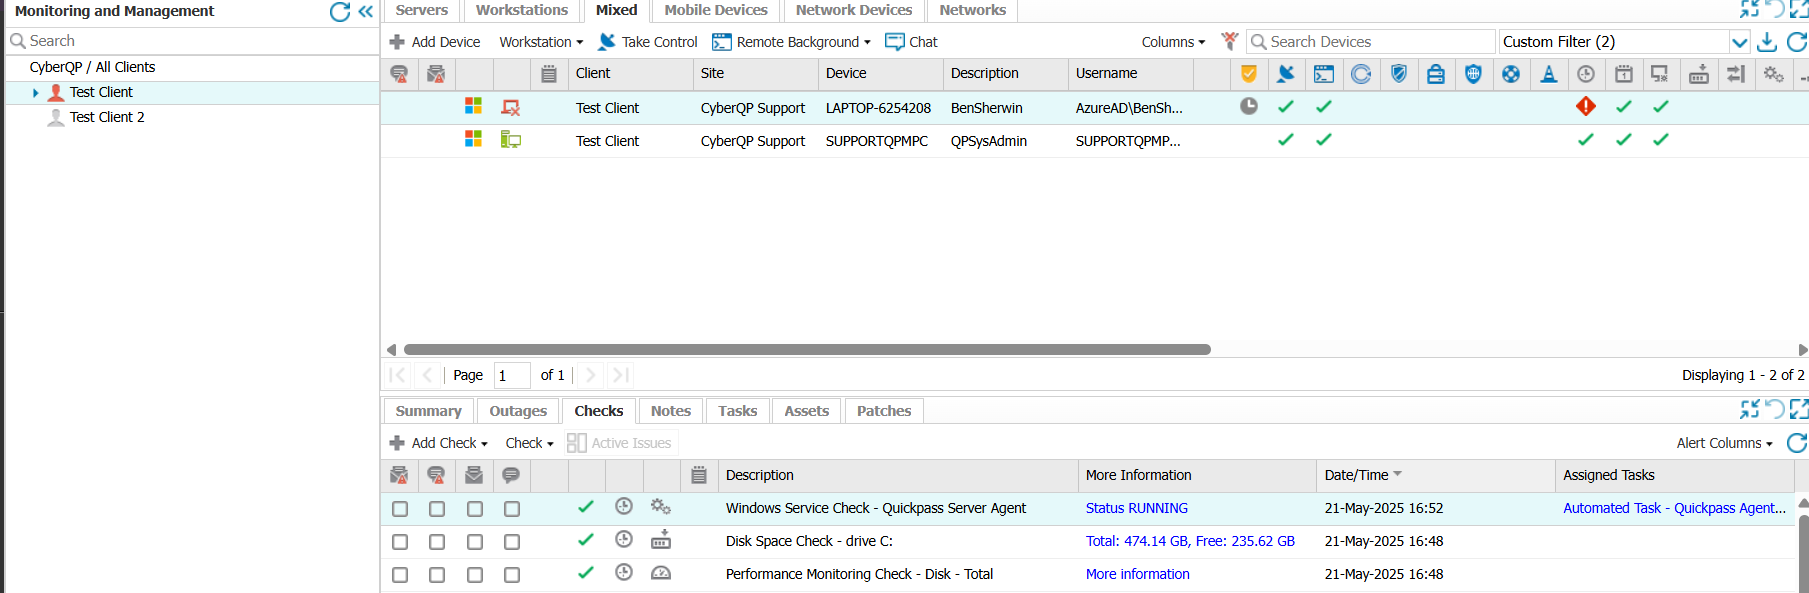Click the gauge icon in Performance Monitoring Check row
The width and height of the screenshot is (1809, 593).
661,574
